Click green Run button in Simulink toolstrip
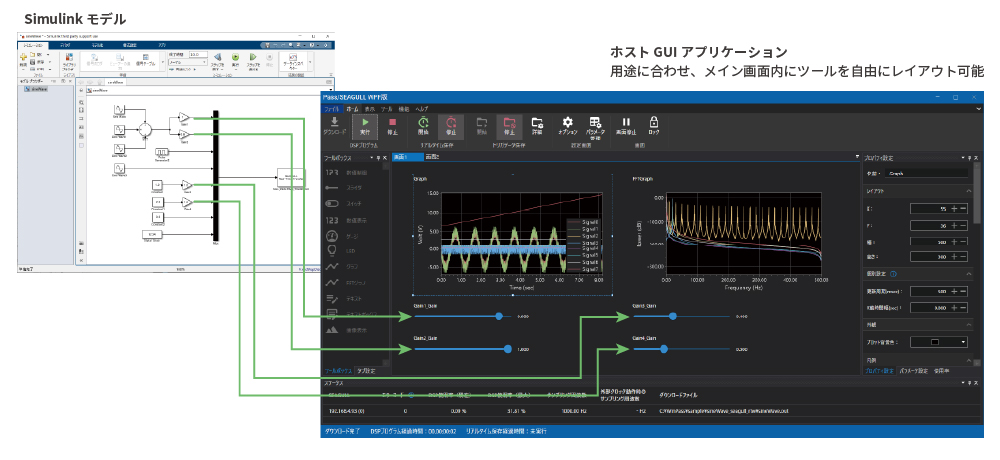1000x460 pixels. [x=235, y=57]
